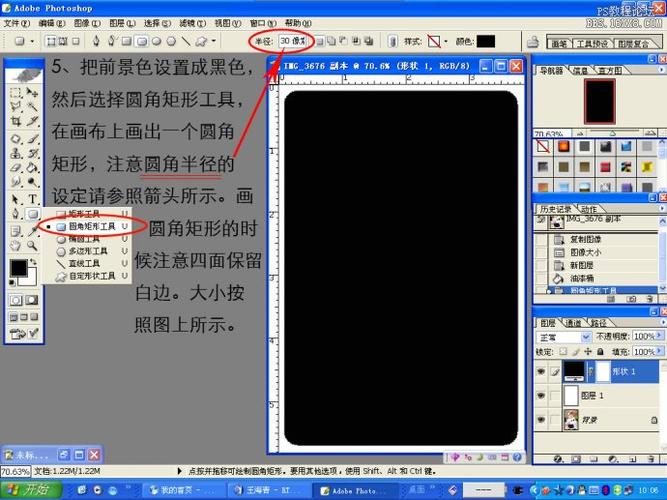The width and height of the screenshot is (667, 500).
Task: Select the Hand tool
Action: click(16, 246)
